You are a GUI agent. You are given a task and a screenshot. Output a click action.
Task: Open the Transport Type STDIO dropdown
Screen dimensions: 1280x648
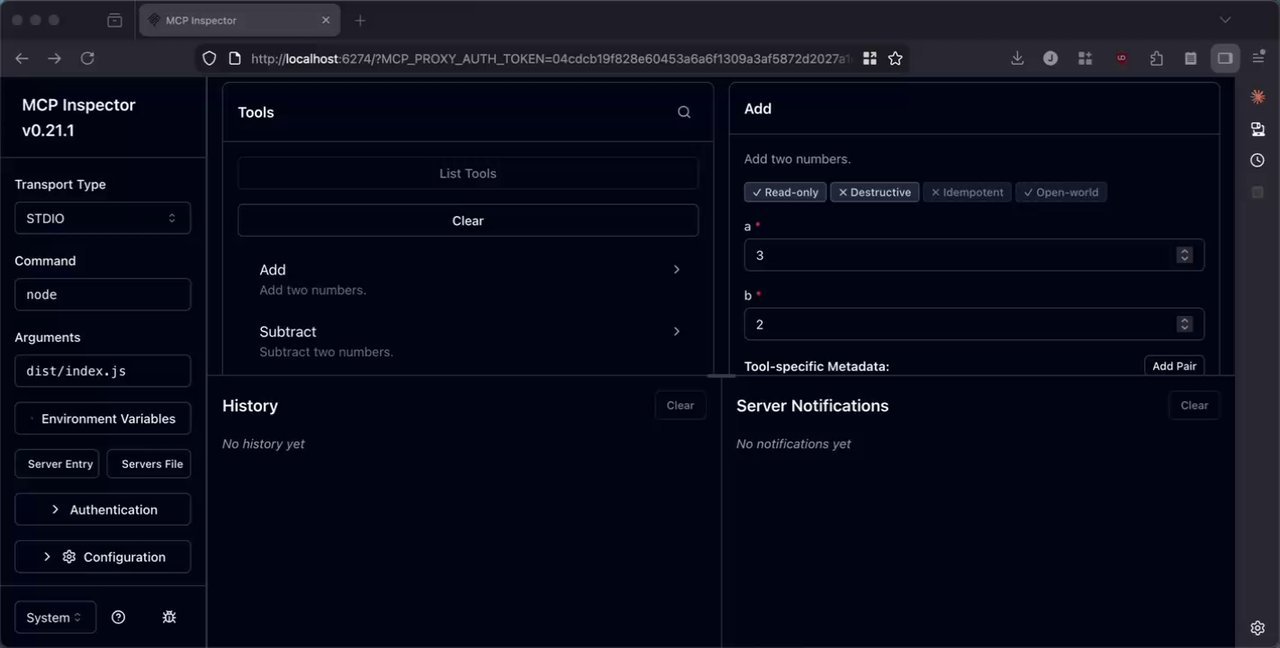tap(102, 218)
